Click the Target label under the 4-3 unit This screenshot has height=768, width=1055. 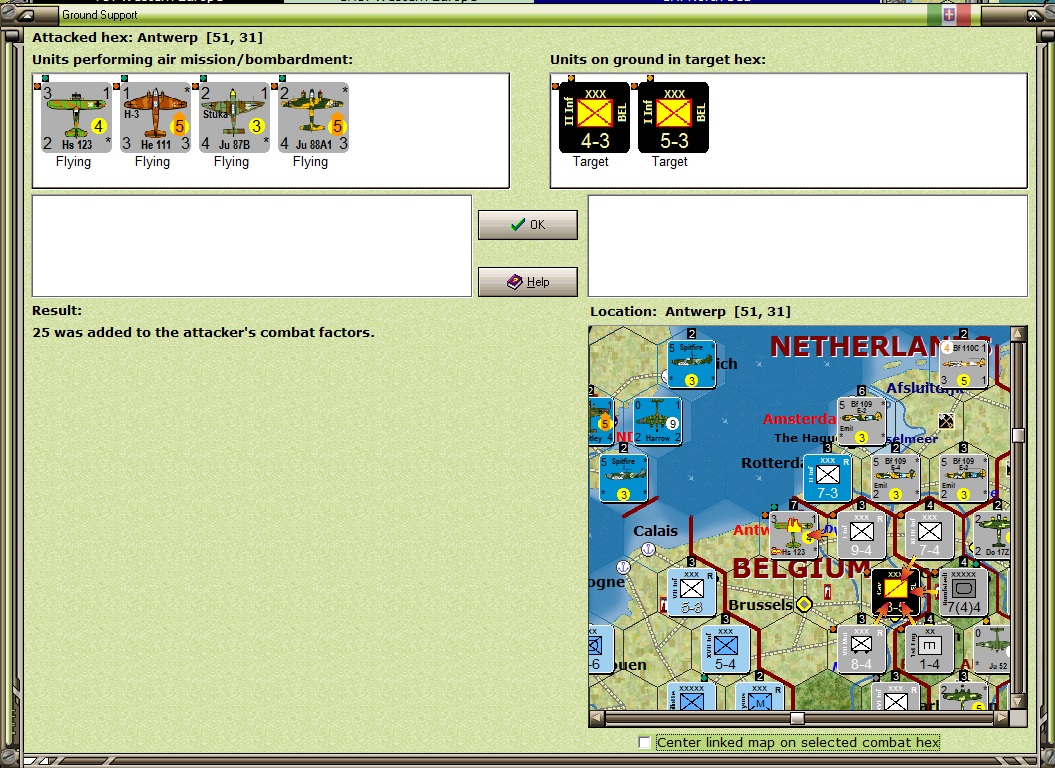point(591,162)
